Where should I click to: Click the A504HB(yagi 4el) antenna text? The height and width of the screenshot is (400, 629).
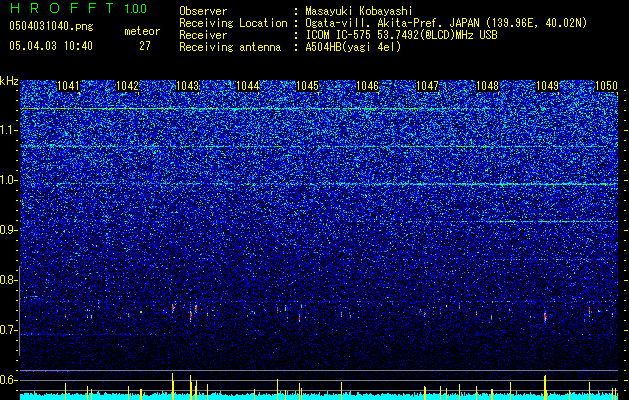(x=353, y=47)
